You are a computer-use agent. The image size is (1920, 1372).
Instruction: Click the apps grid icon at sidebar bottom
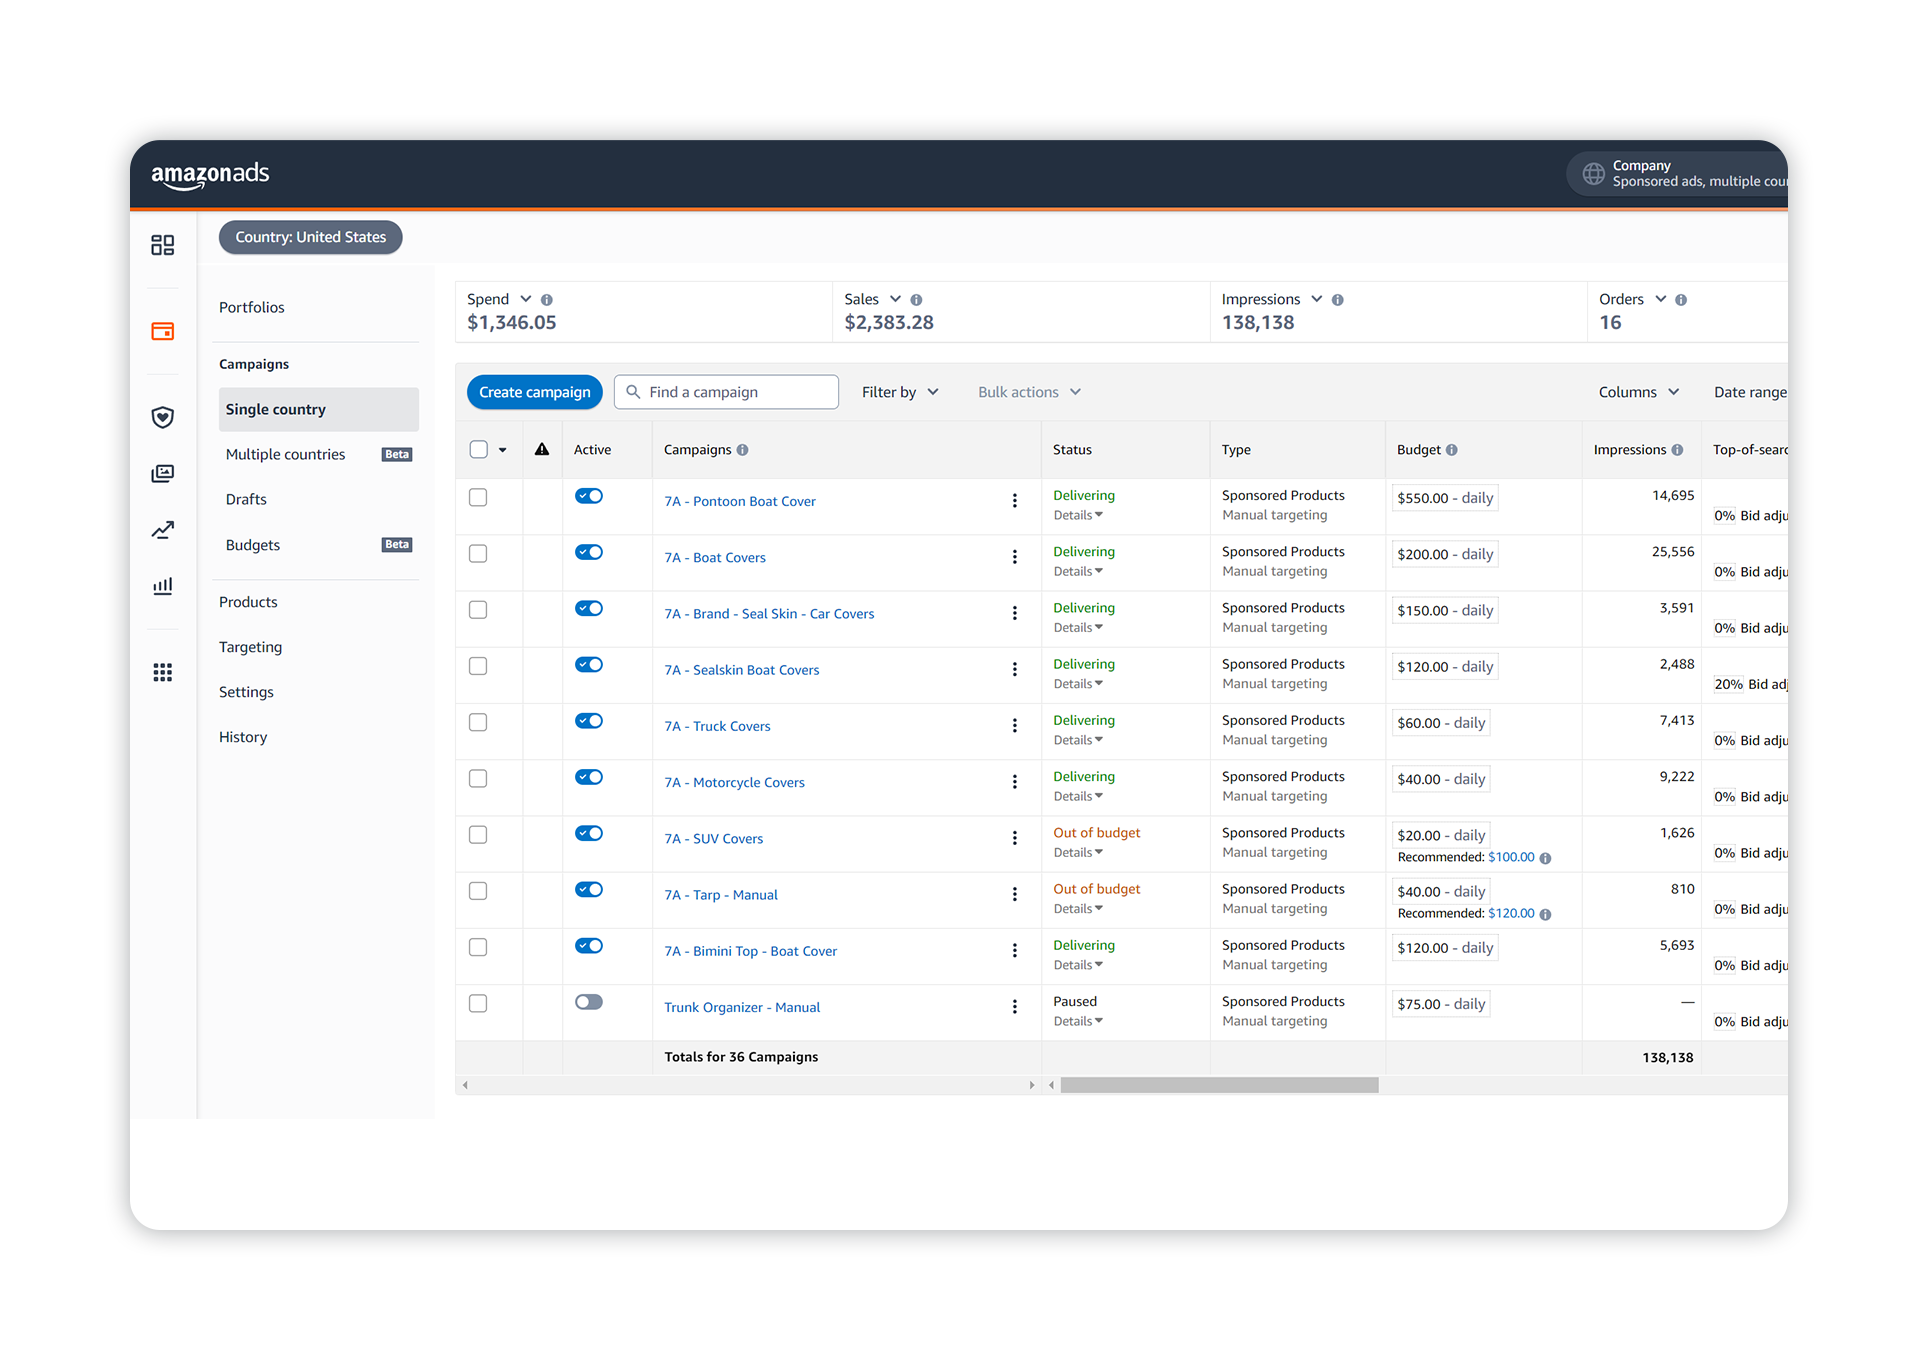point(162,672)
